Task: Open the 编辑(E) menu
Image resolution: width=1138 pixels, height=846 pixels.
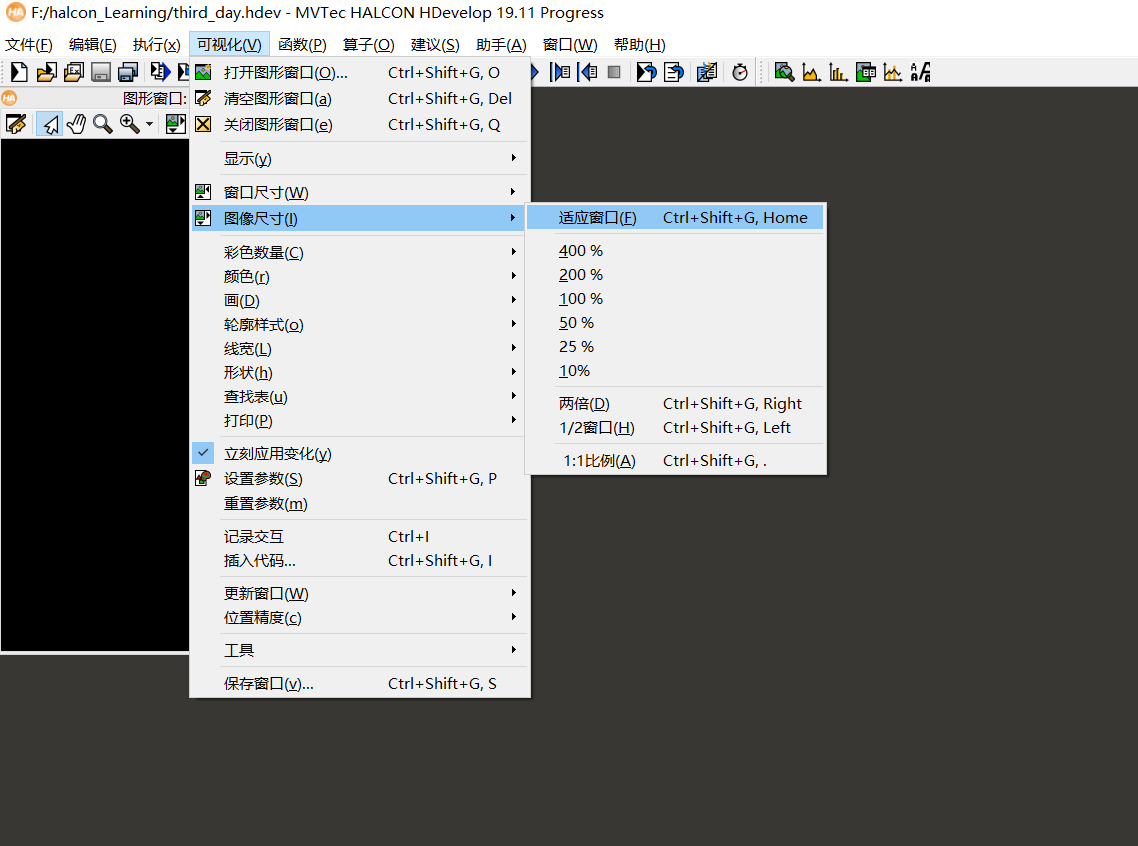Action: coord(92,44)
